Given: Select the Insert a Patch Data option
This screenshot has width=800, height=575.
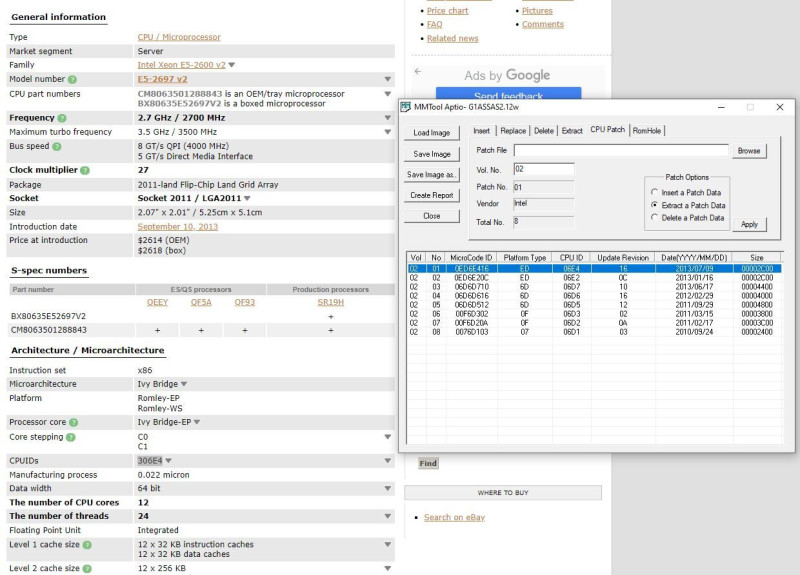Looking at the screenshot, I should coord(654,192).
